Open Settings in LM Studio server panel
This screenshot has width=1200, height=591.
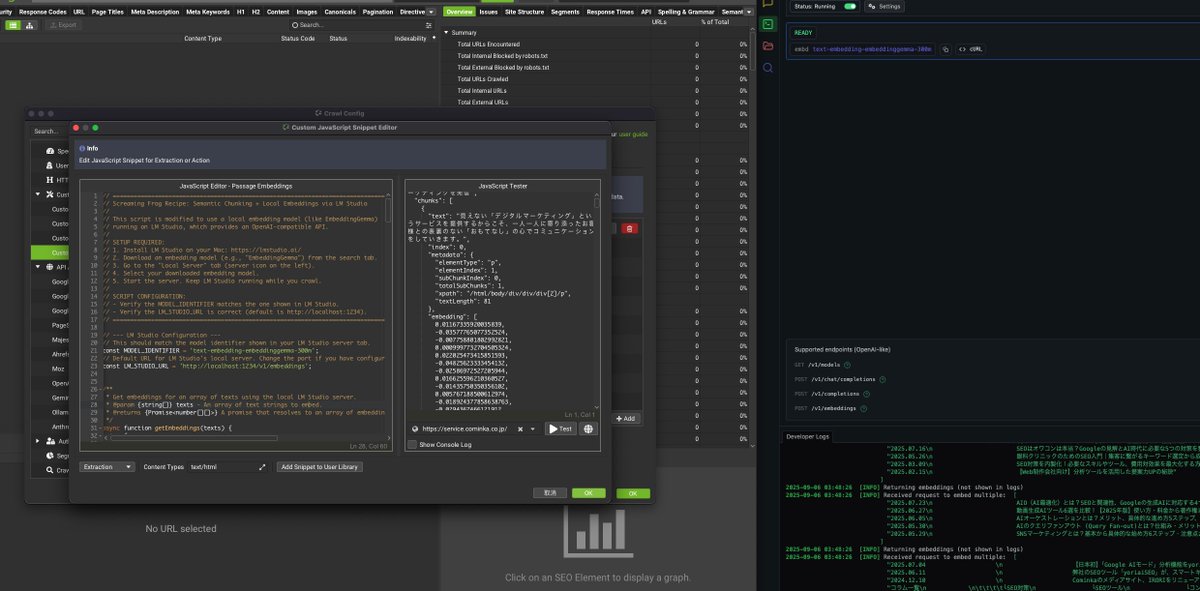pos(884,6)
